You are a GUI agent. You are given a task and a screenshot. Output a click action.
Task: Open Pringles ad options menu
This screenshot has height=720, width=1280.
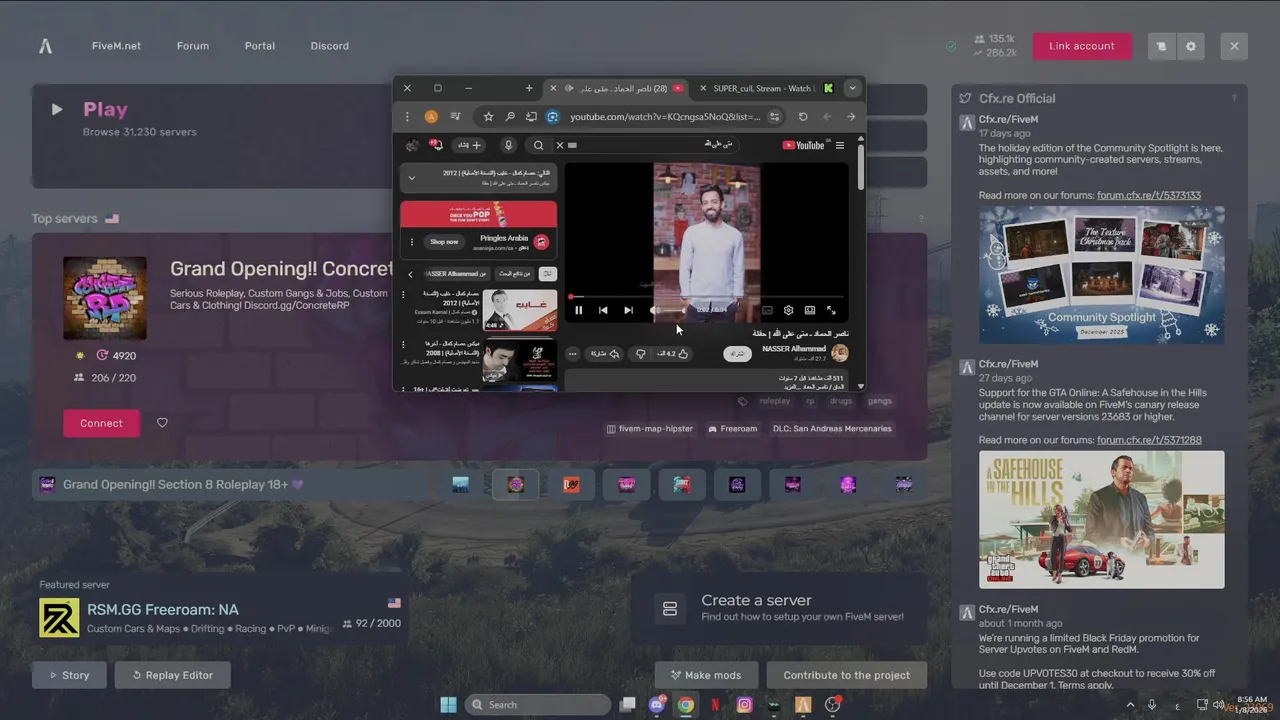point(411,242)
